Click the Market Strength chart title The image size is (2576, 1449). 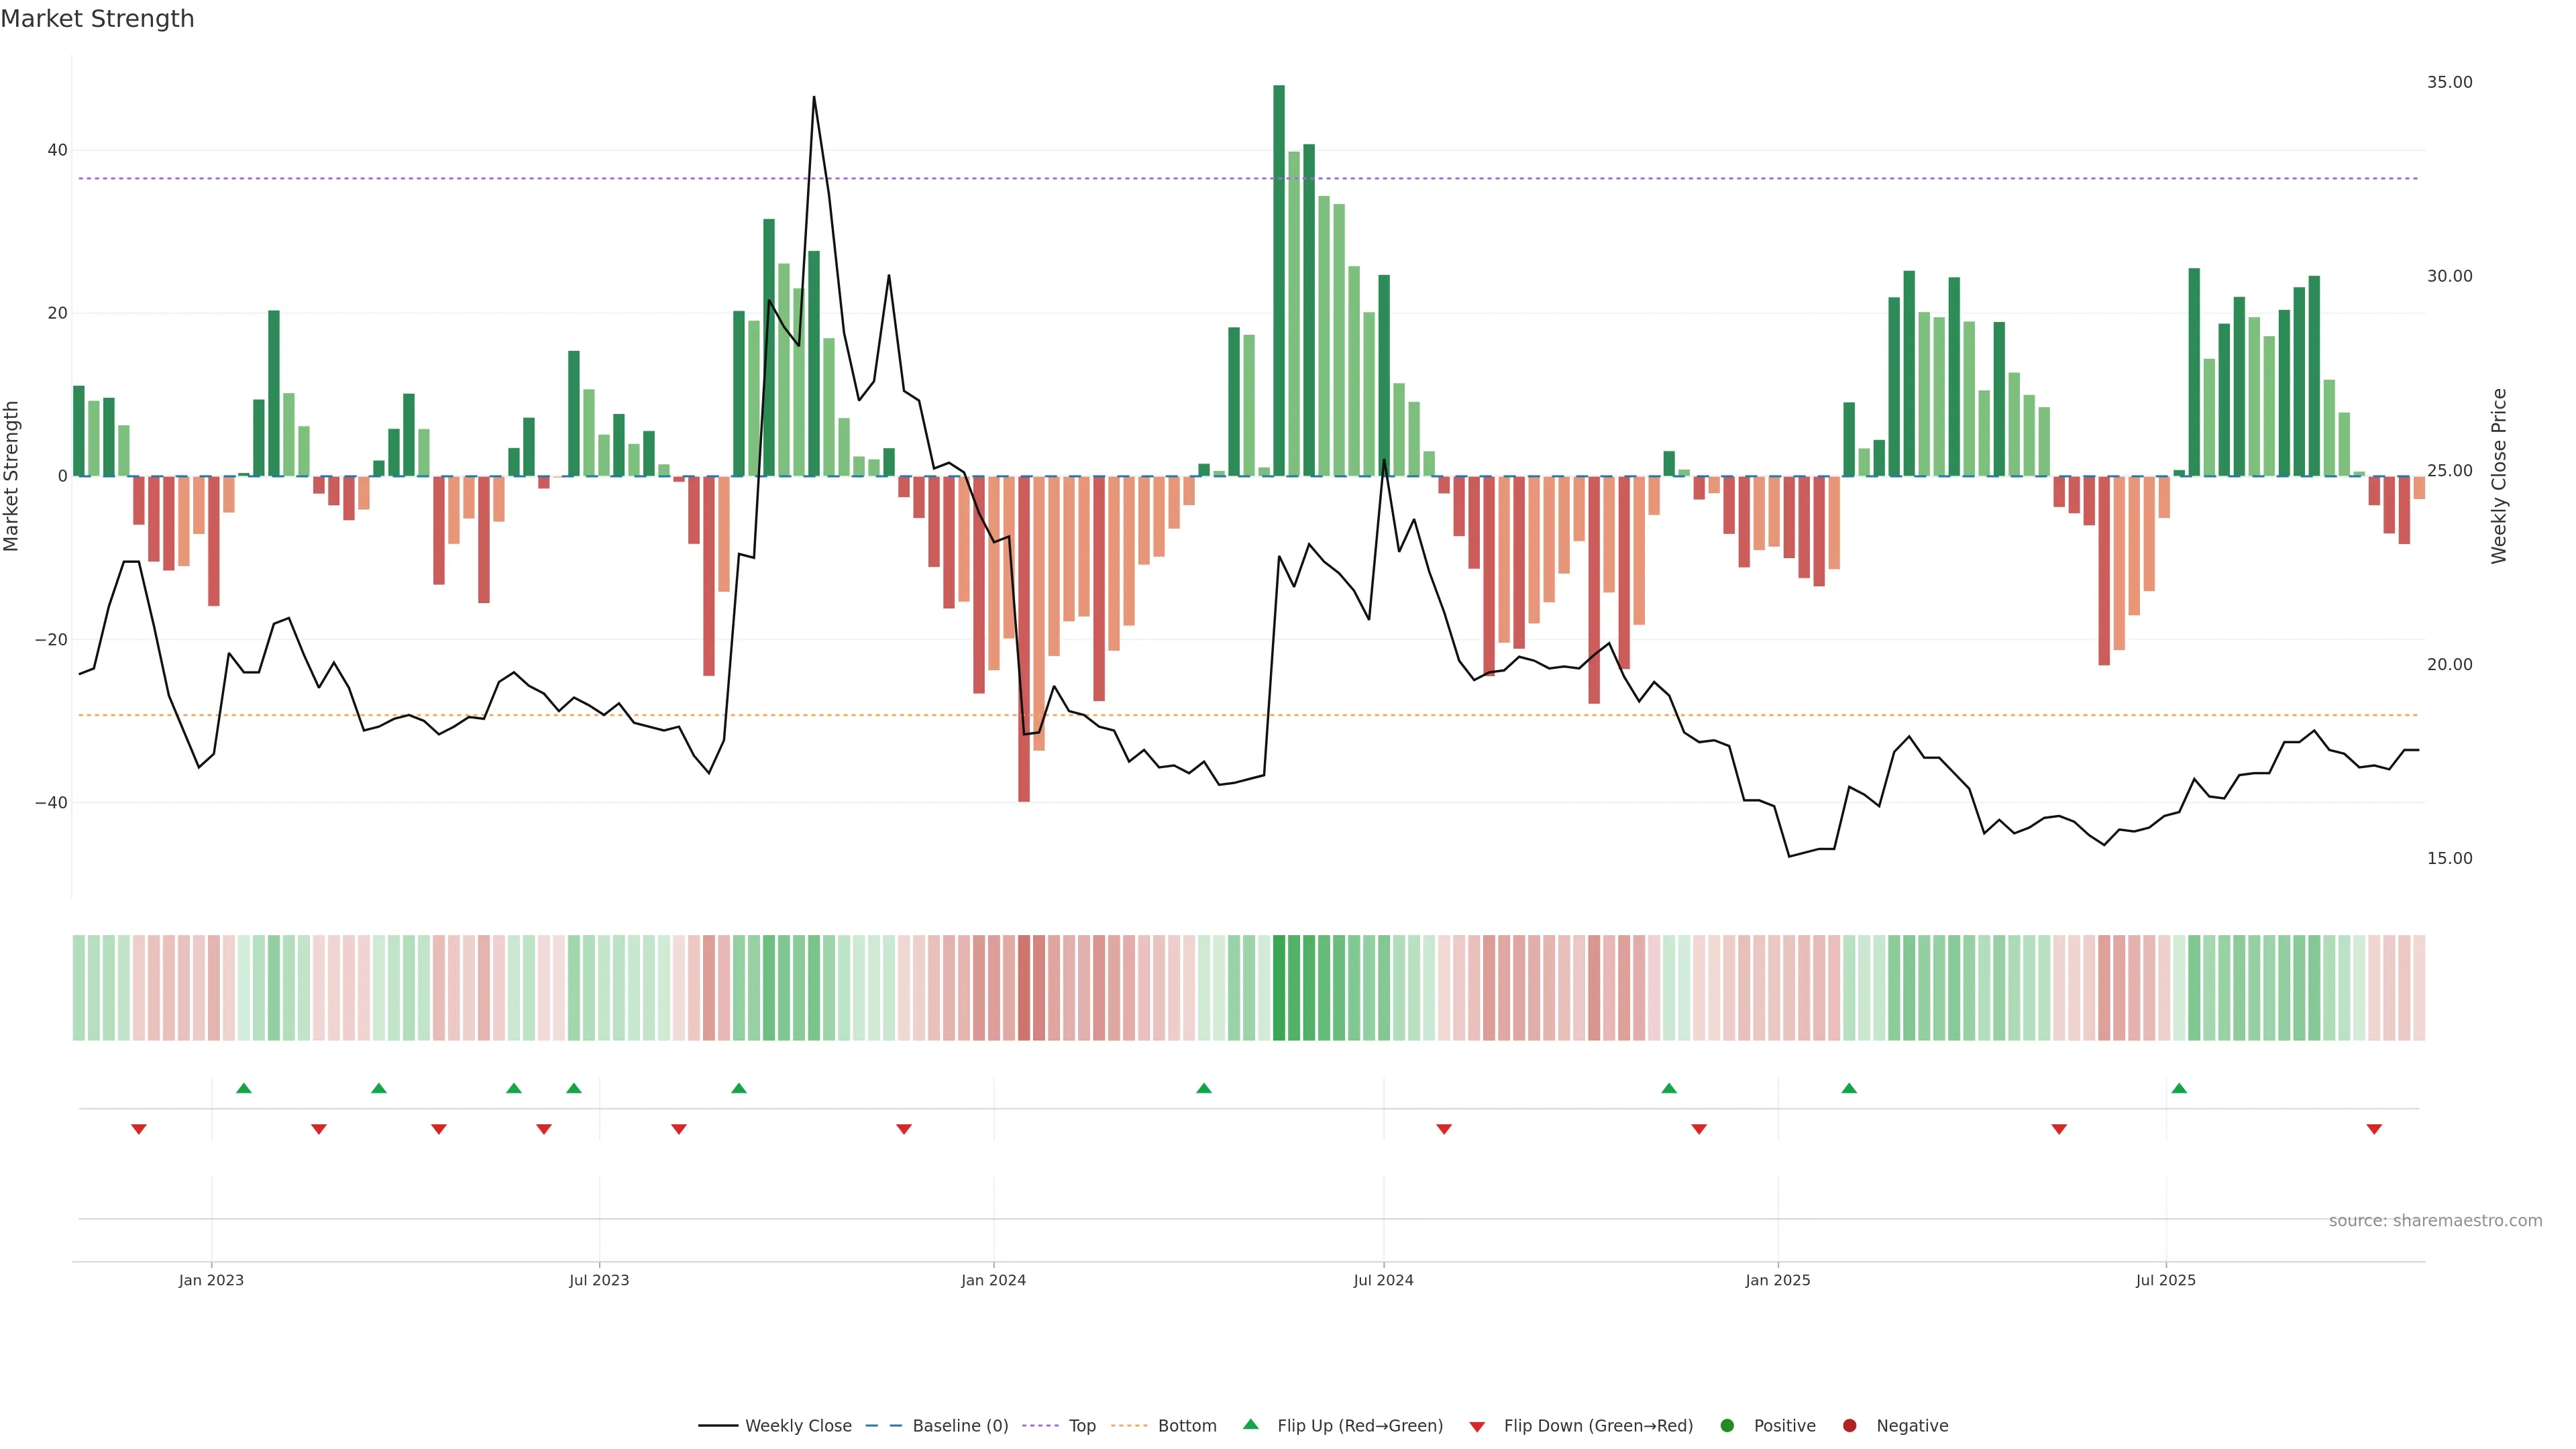click(x=97, y=19)
